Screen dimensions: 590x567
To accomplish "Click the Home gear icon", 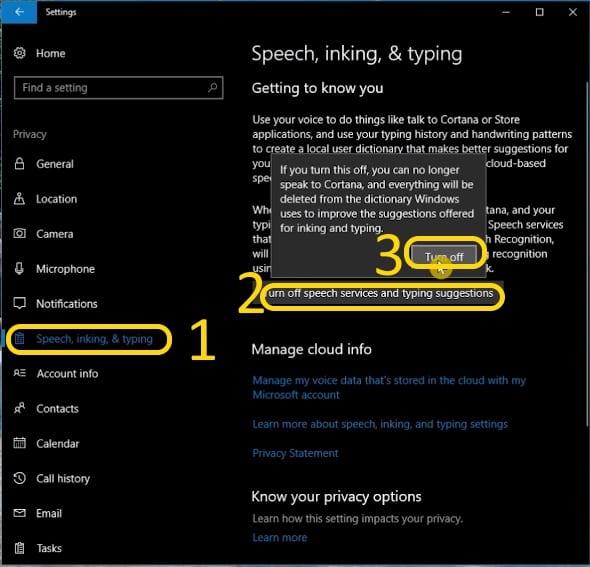I will (x=20, y=53).
